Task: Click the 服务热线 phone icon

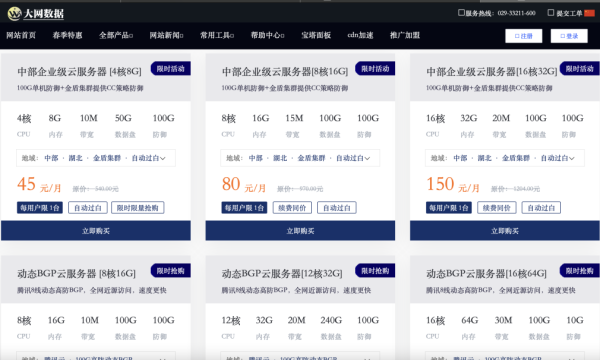Action: click(x=461, y=13)
